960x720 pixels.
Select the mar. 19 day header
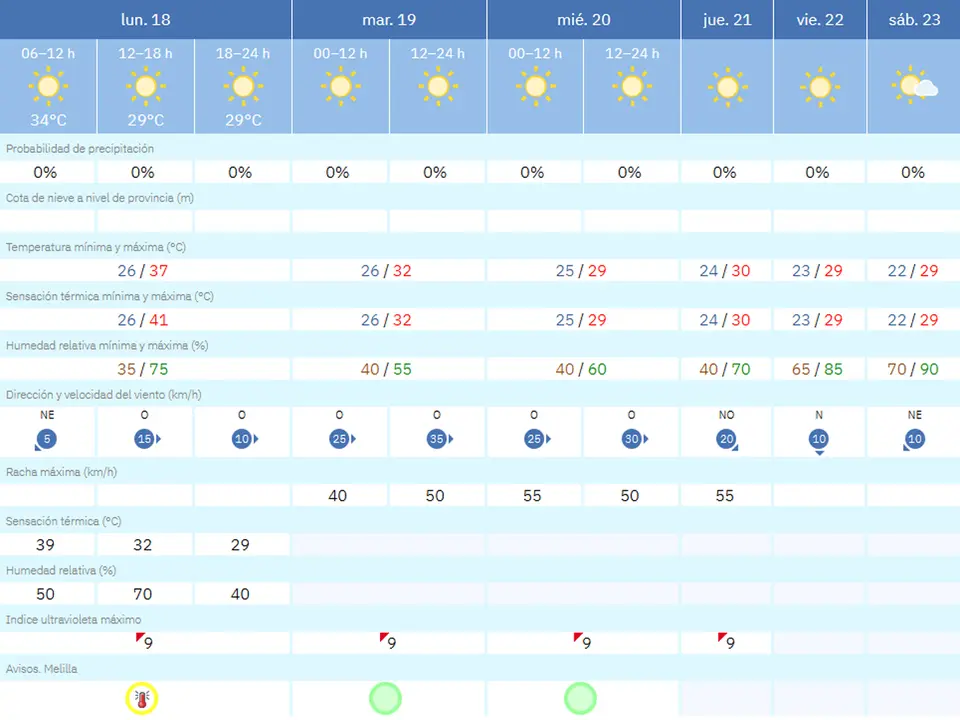coord(389,20)
